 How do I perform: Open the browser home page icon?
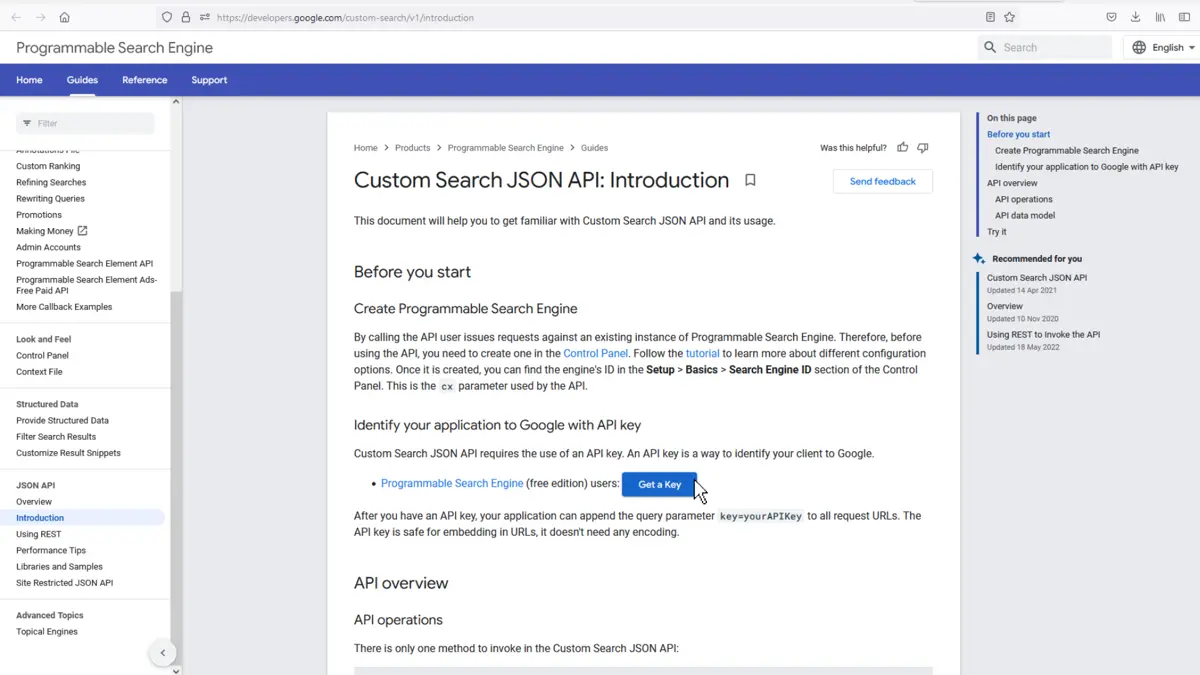tap(64, 17)
